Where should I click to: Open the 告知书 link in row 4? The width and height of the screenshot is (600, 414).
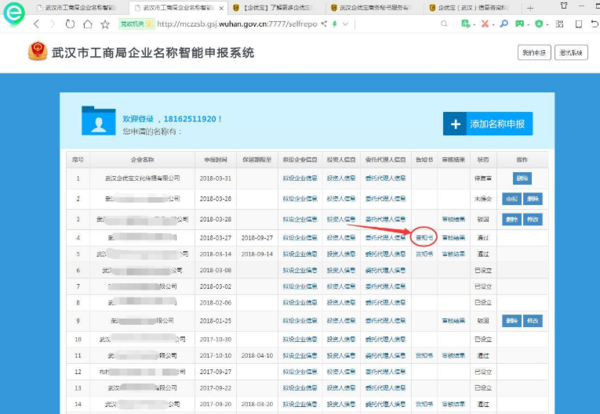click(424, 238)
